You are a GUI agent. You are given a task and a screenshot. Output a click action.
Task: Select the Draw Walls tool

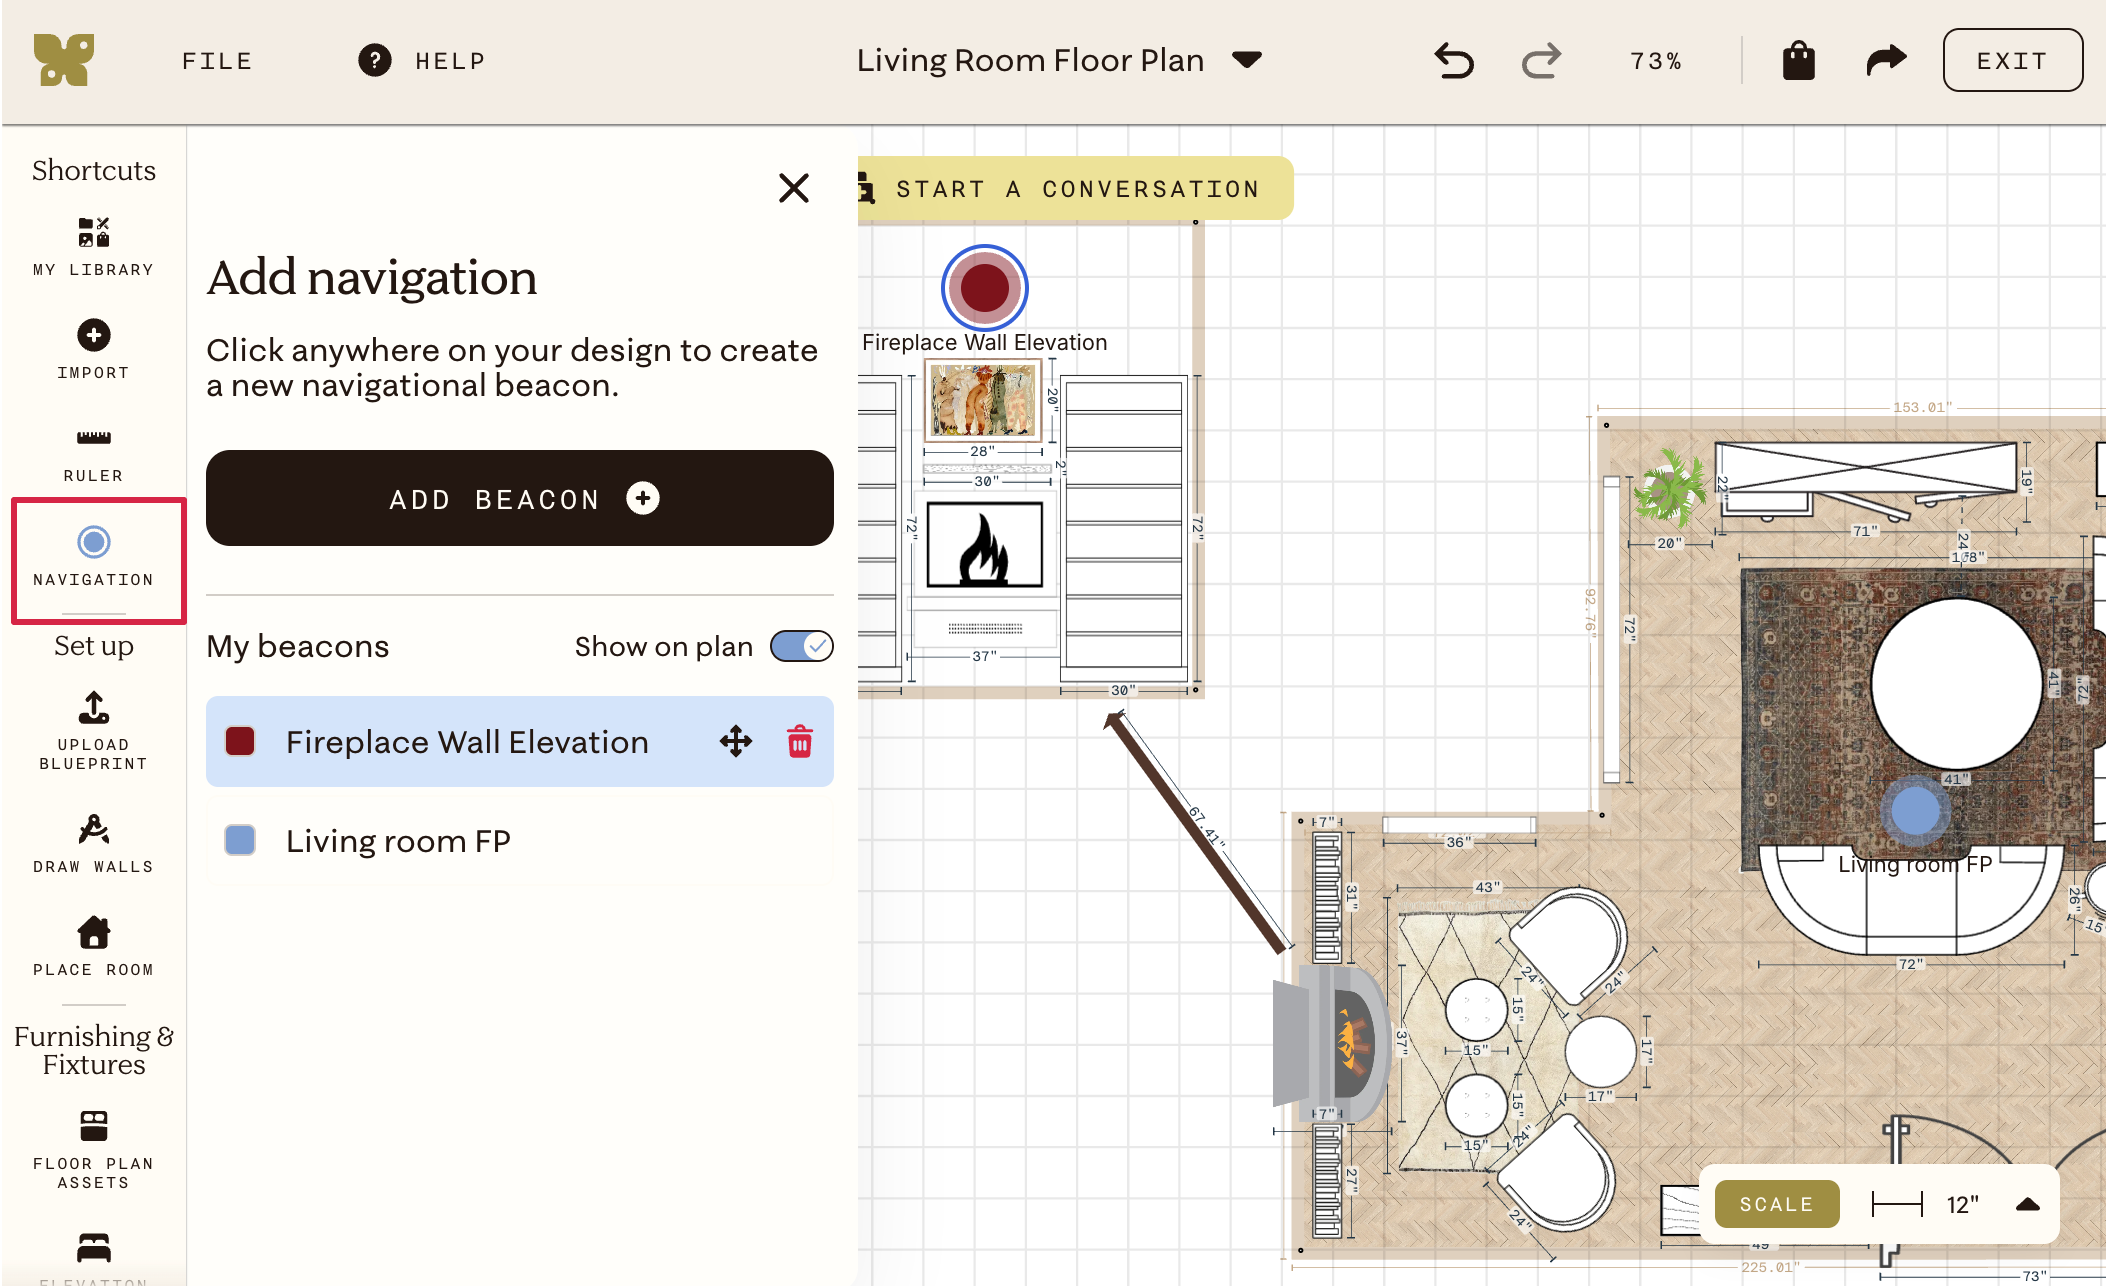click(93, 845)
